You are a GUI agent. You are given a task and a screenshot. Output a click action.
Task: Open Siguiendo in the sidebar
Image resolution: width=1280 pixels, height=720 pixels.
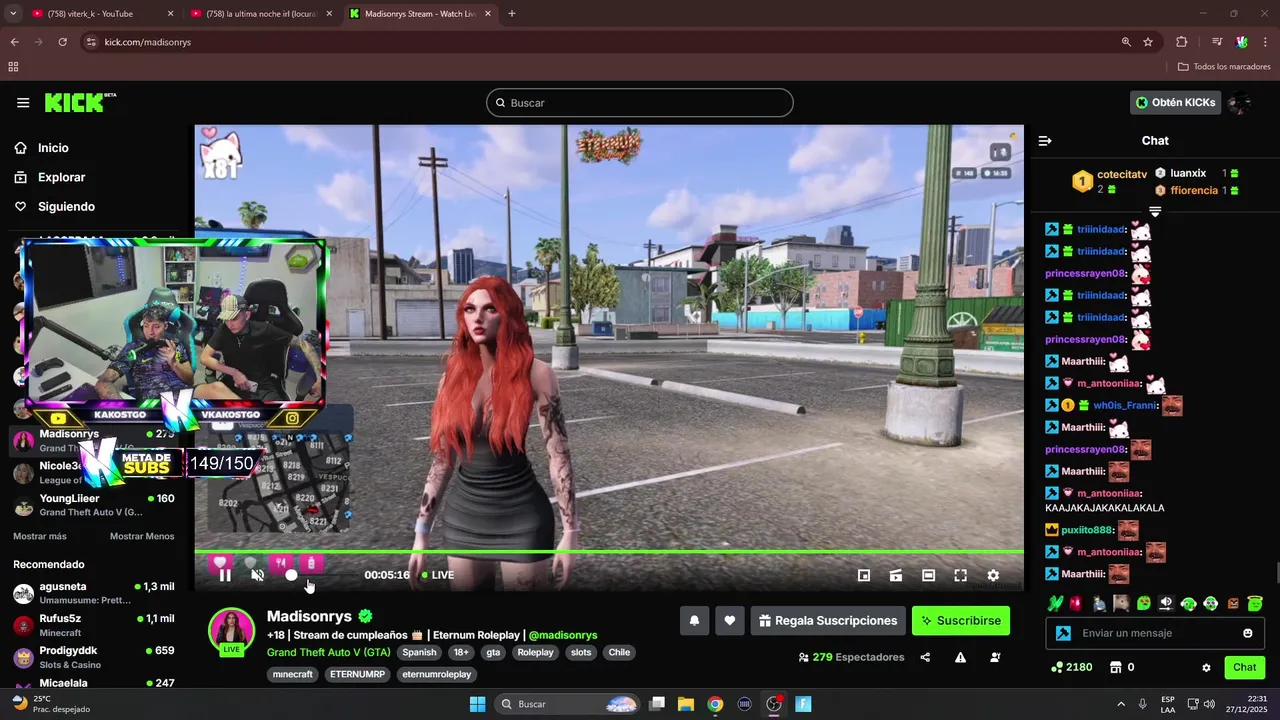tap(66, 207)
